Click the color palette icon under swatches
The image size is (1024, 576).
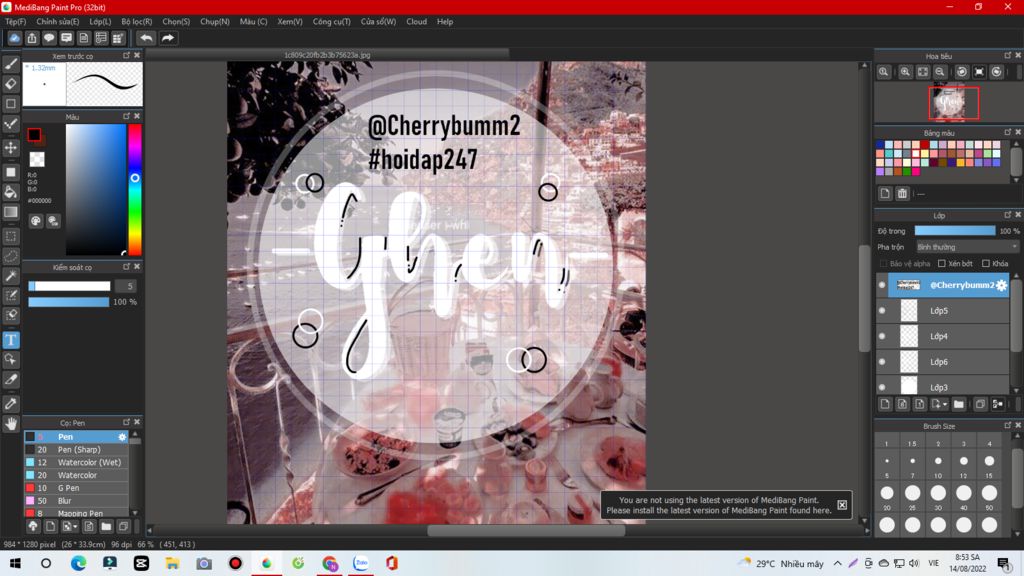pos(36,221)
